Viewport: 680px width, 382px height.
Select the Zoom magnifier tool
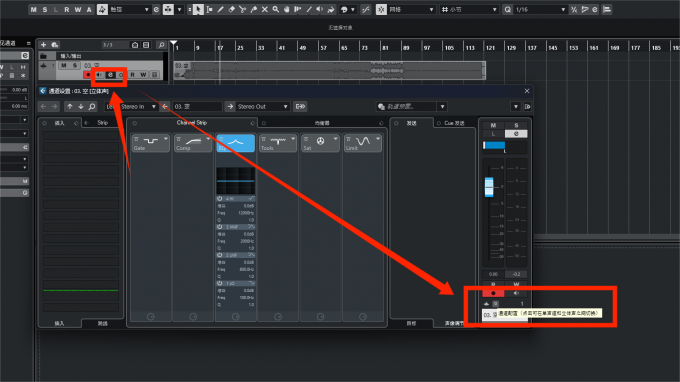[x=276, y=9]
